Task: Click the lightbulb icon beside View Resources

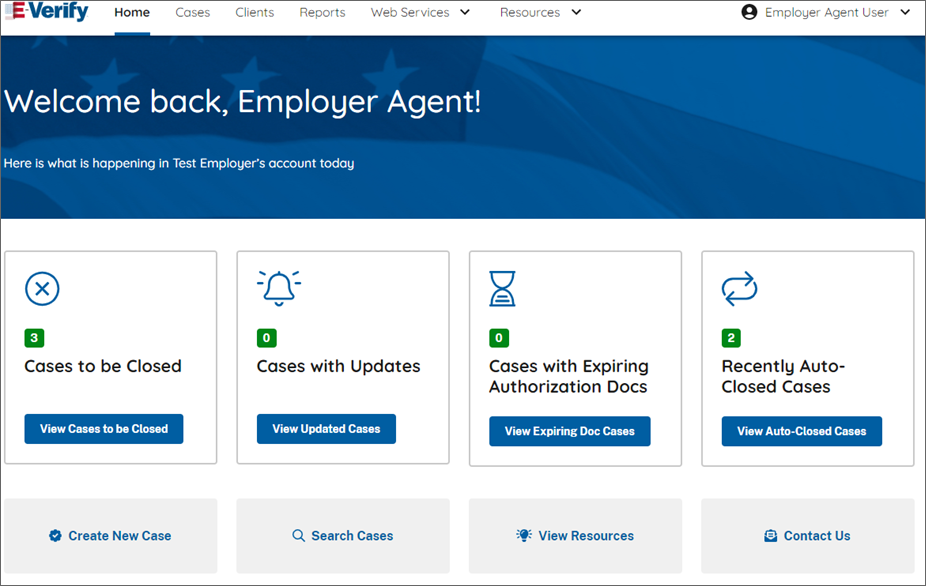Action: 524,535
